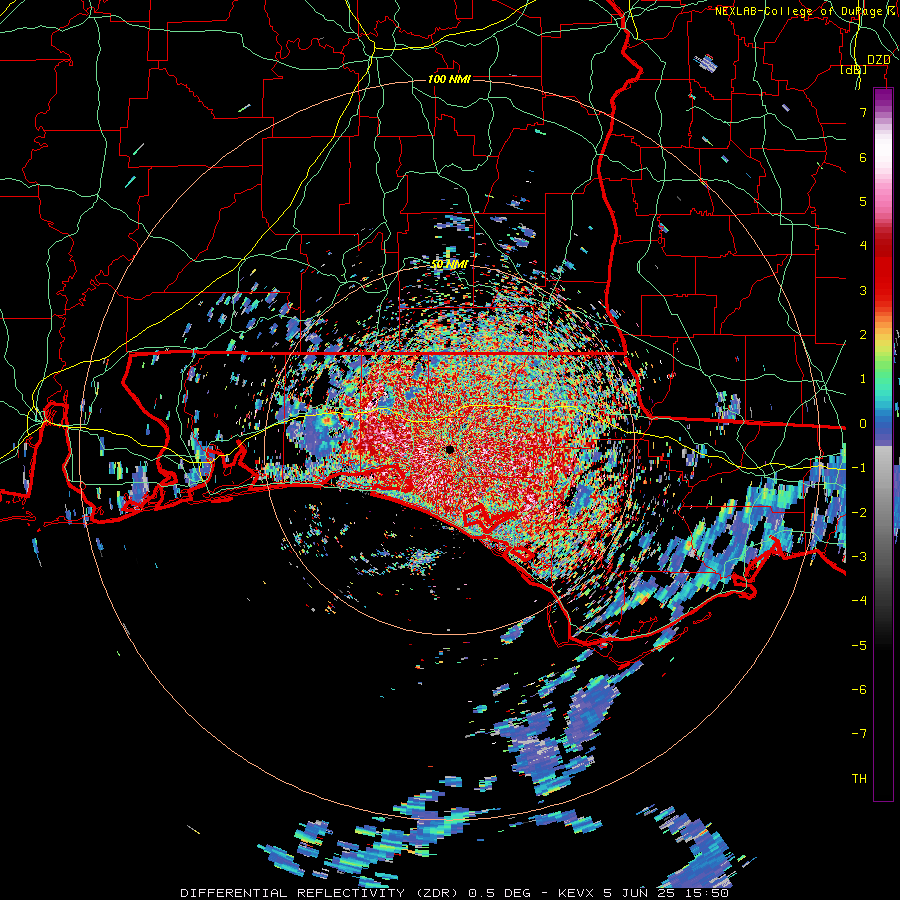Click the vertical ZDR color bar
This screenshot has height=900, width=900.
pos(883,445)
